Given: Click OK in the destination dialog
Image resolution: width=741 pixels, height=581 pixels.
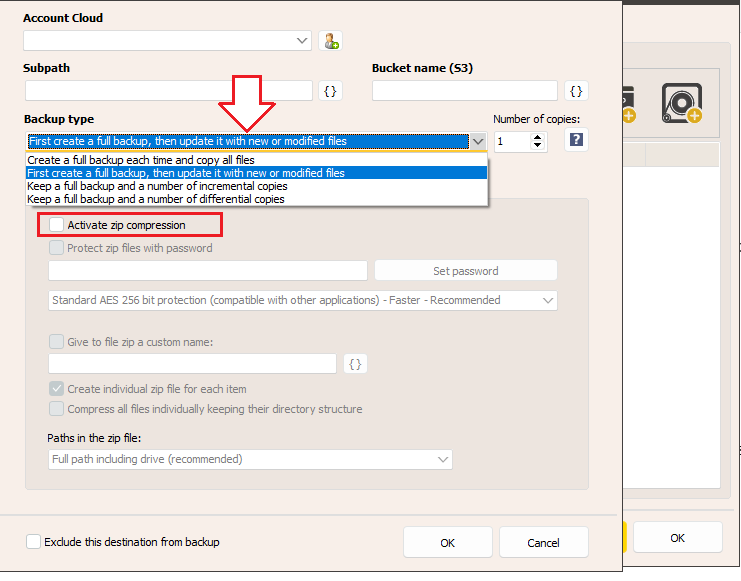Looking at the screenshot, I should 448,543.
